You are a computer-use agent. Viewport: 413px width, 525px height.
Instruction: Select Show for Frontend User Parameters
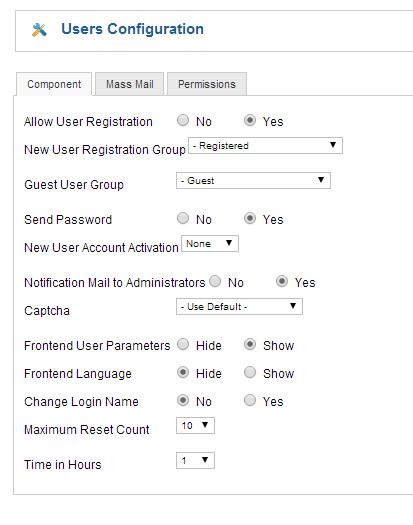coord(250,345)
